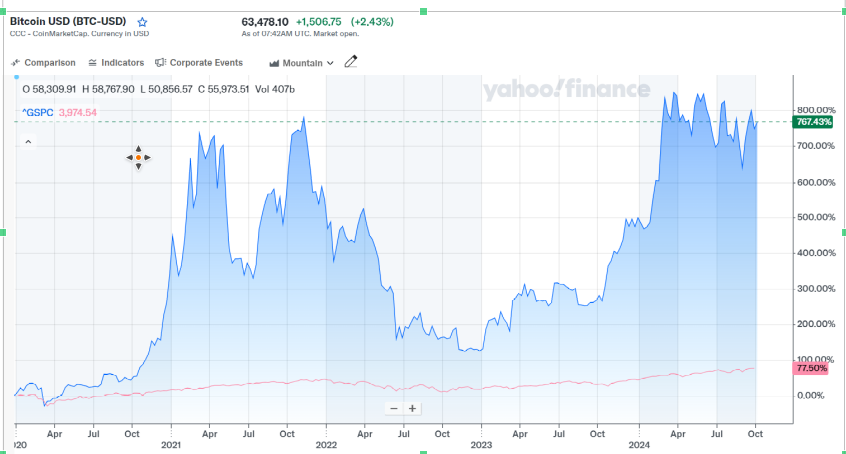Open the Mountain chart type dropdown
Viewport: 846px width, 454px height.
click(302, 63)
